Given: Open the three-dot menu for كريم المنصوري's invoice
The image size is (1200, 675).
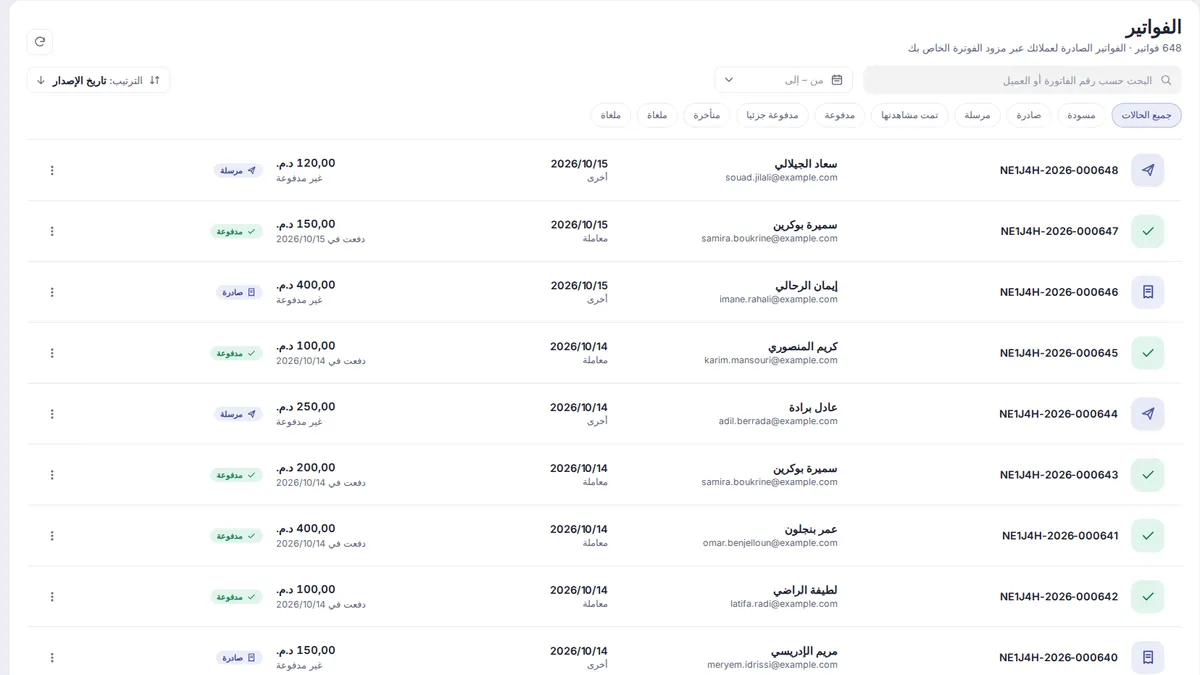Looking at the screenshot, I should (x=52, y=353).
